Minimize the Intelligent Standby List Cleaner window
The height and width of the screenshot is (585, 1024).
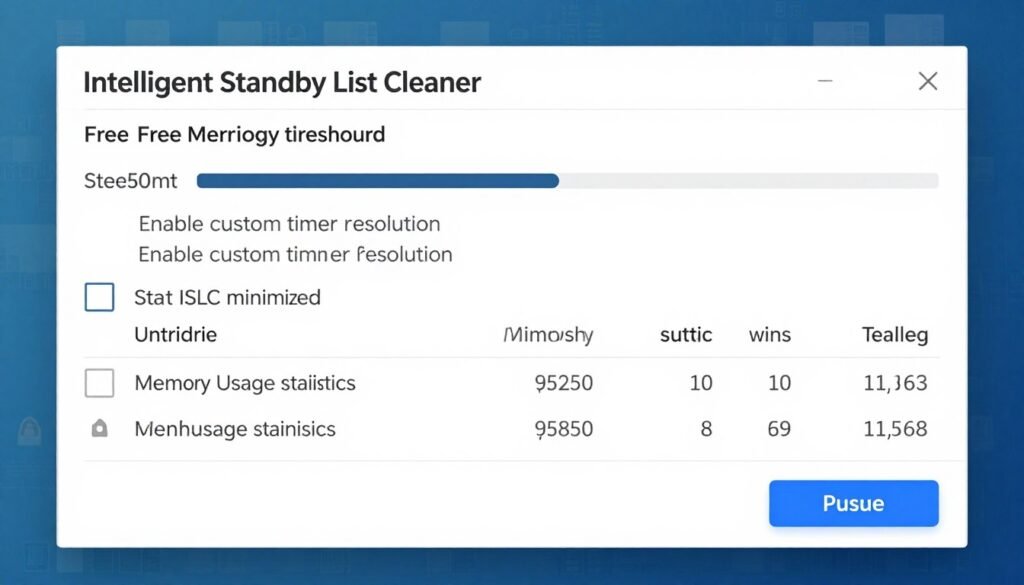825,82
